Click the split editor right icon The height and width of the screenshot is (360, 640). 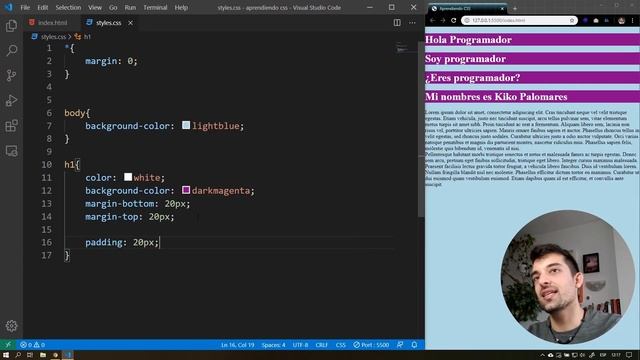tap(397, 23)
